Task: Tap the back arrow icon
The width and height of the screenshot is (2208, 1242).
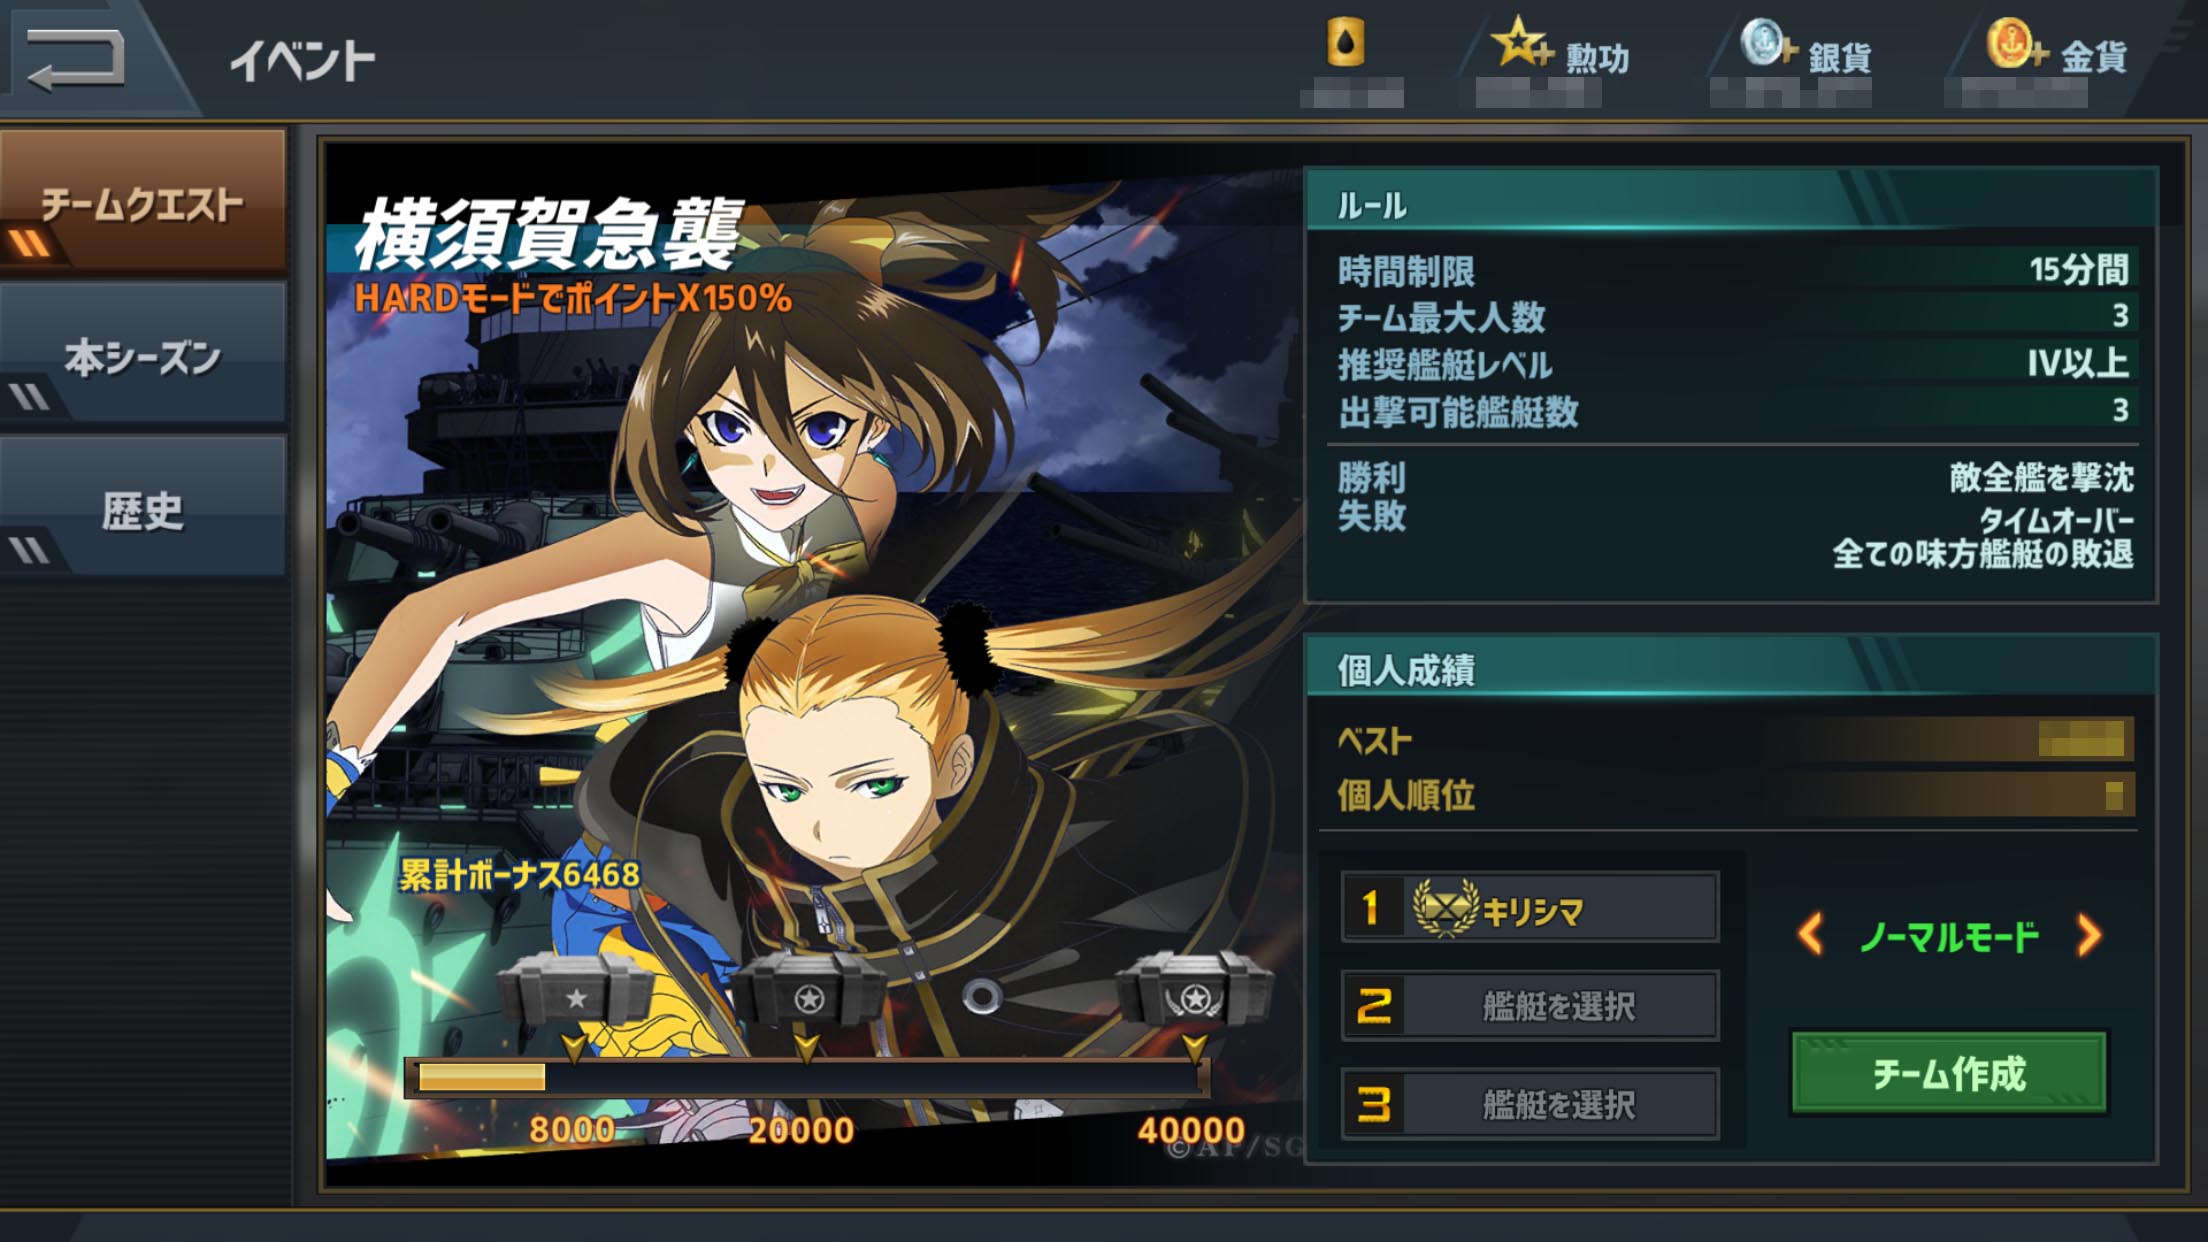Action: [75, 58]
